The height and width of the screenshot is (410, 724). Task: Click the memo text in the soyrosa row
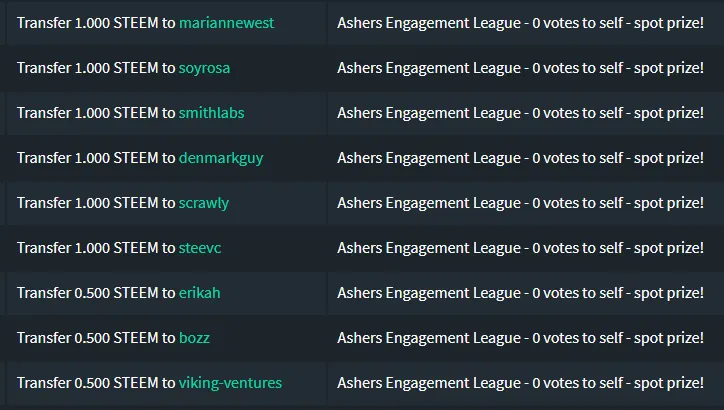[x=520, y=68]
